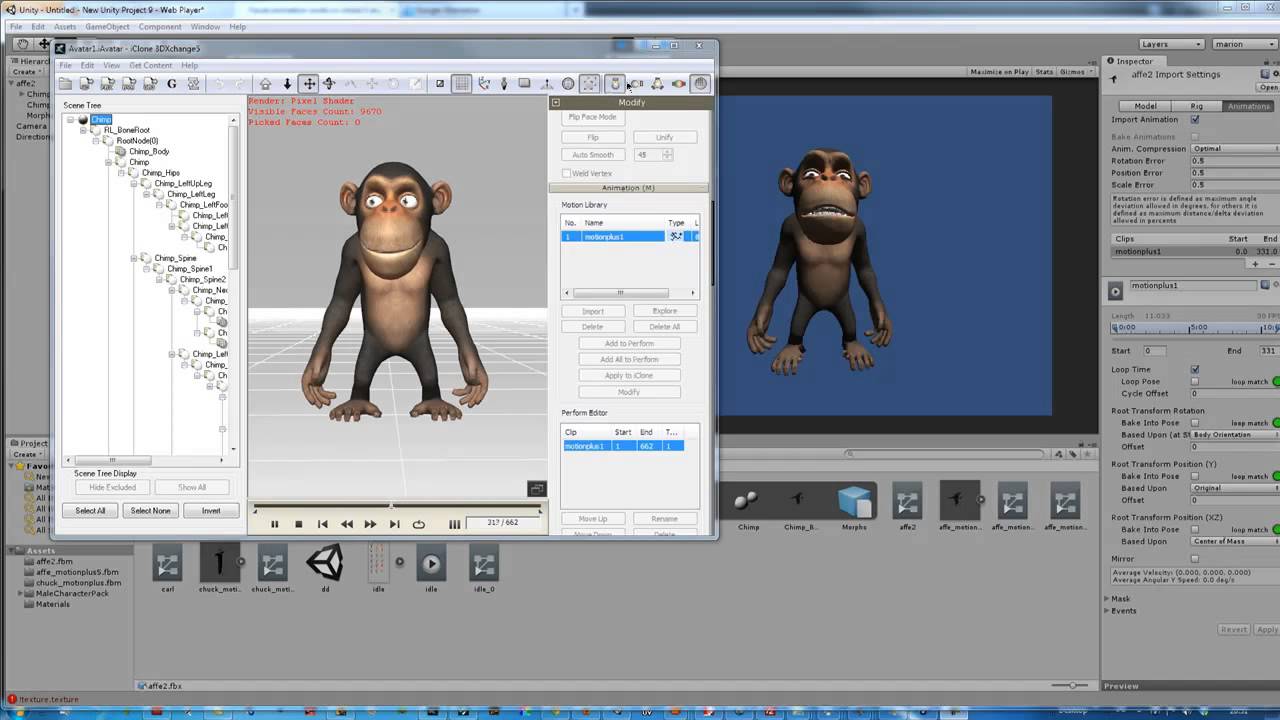Open Based Upon dropdown showing Body Orientation
The height and width of the screenshot is (720, 1280).
pos(1235,435)
